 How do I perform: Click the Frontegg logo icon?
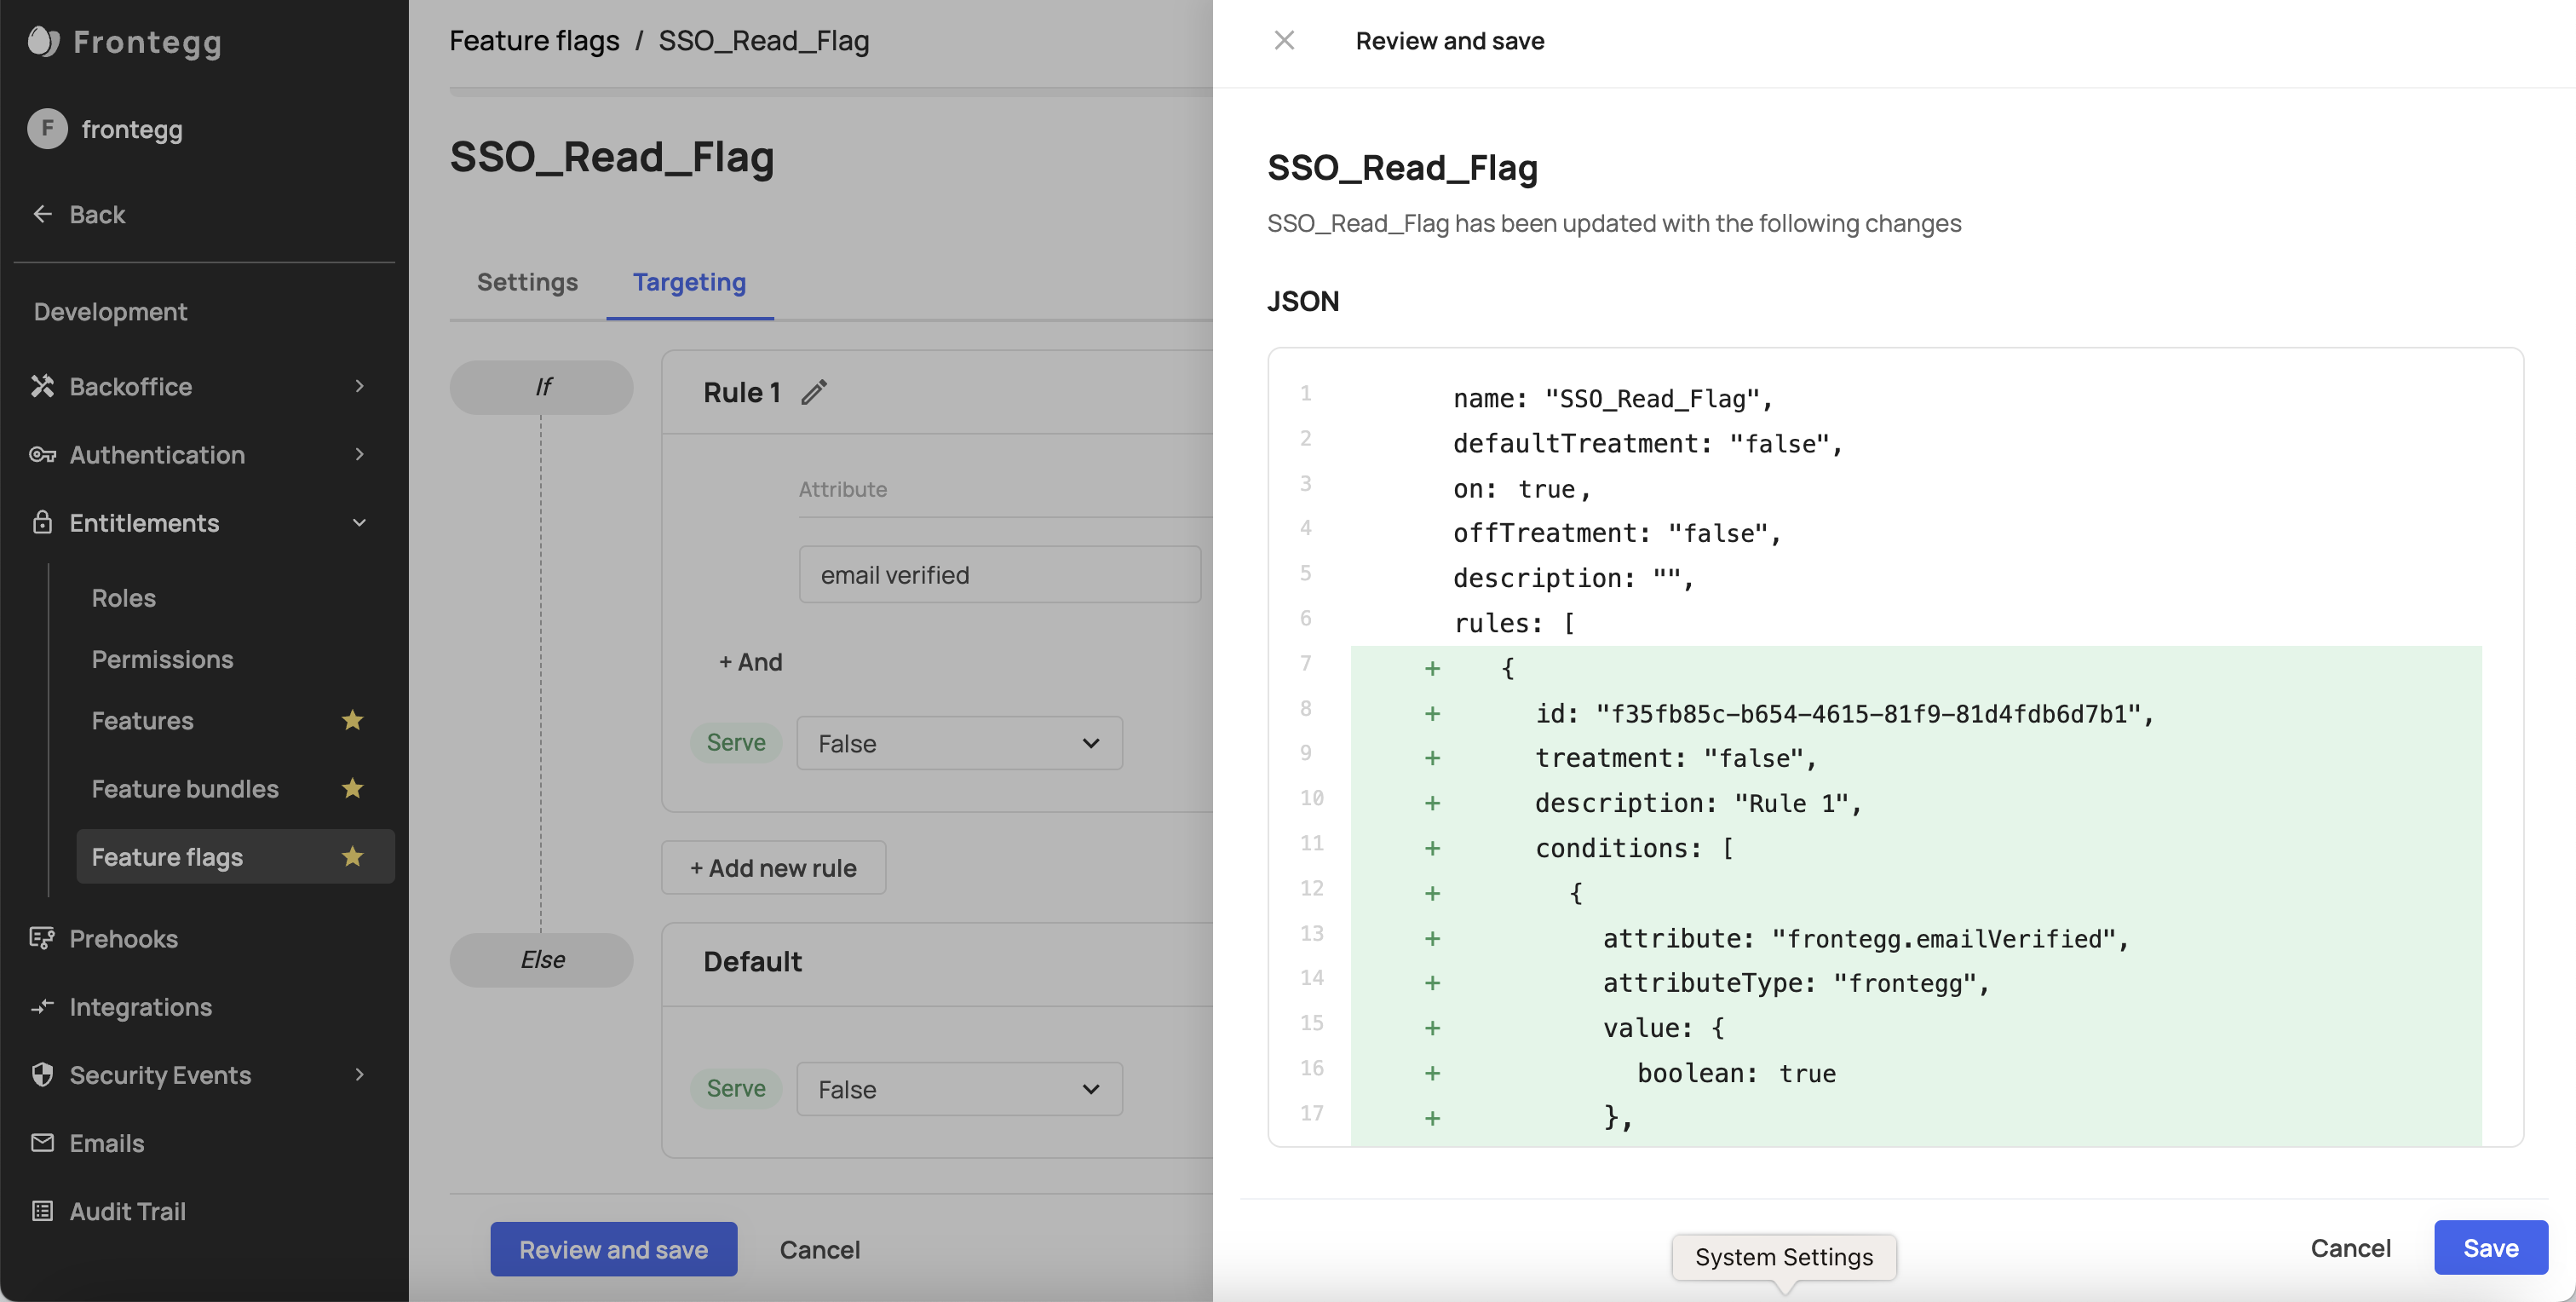43,41
